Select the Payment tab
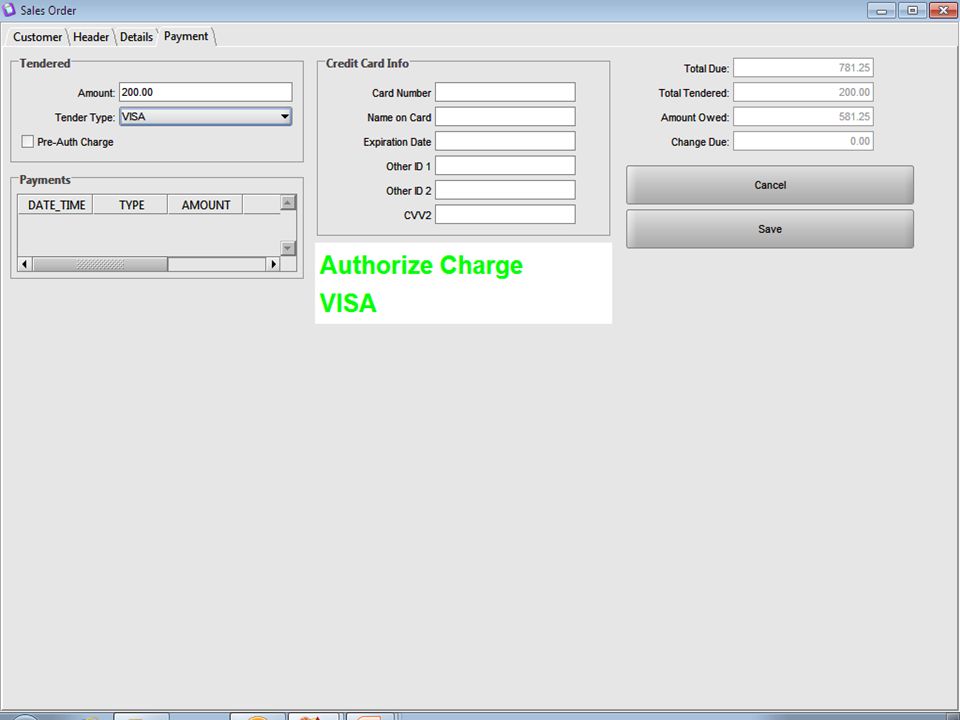 [186, 36]
